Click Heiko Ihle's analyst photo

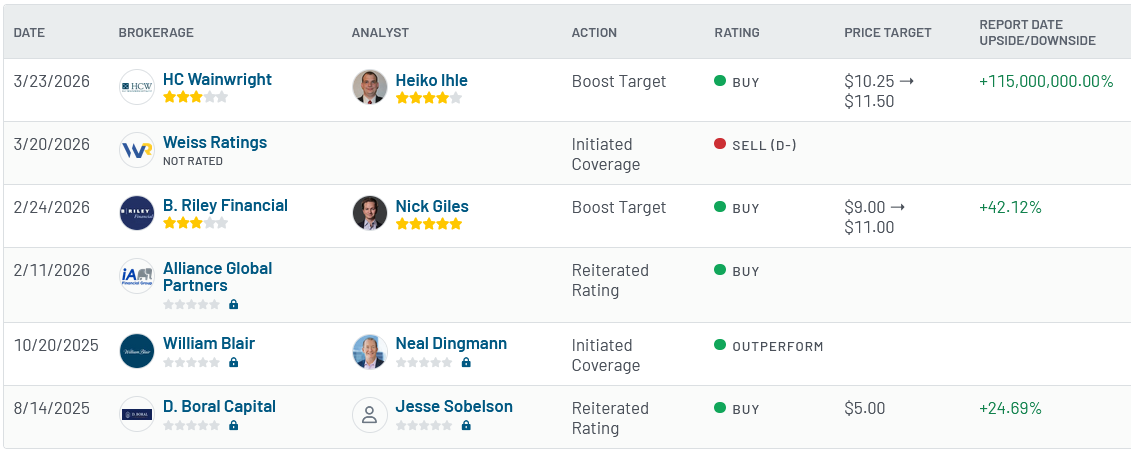(x=370, y=87)
